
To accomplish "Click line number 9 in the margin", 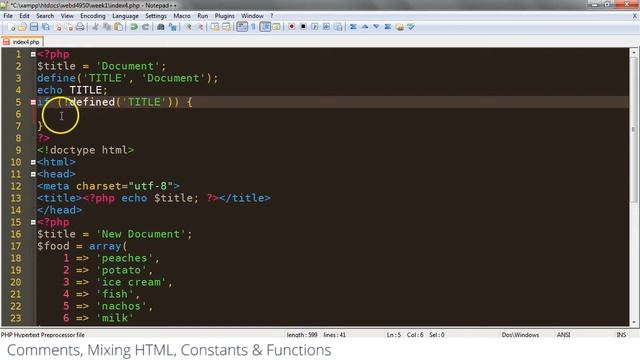I will point(18,150).
